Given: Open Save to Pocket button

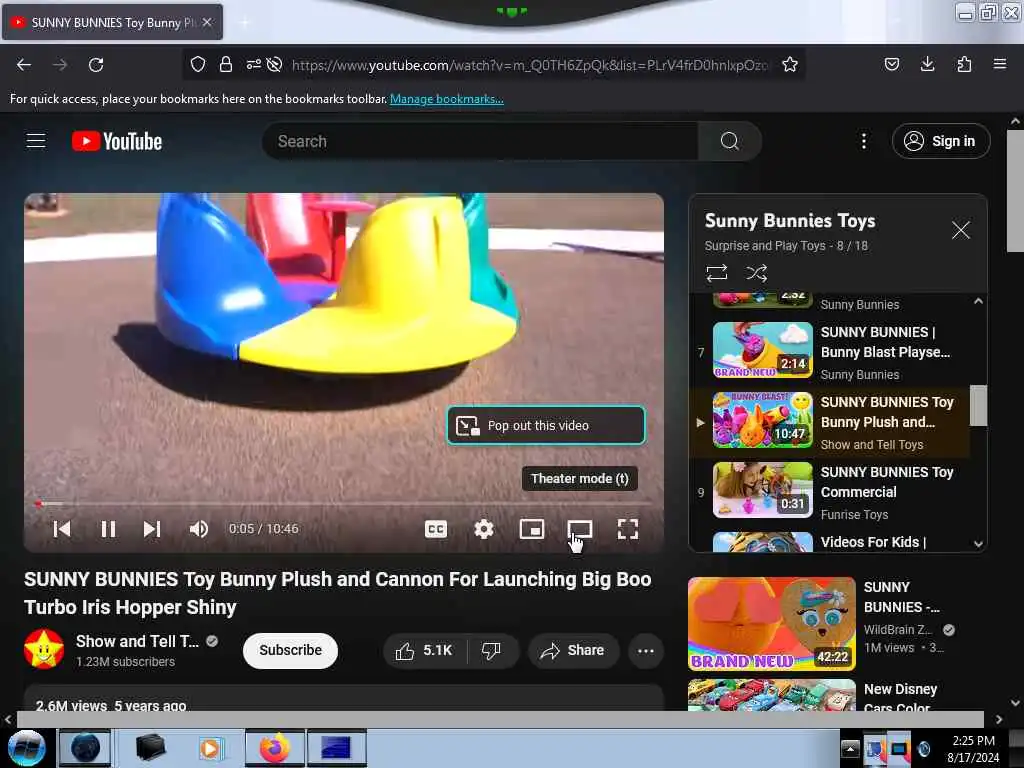Looking at the screenshot, I should [x=892, y=65].
